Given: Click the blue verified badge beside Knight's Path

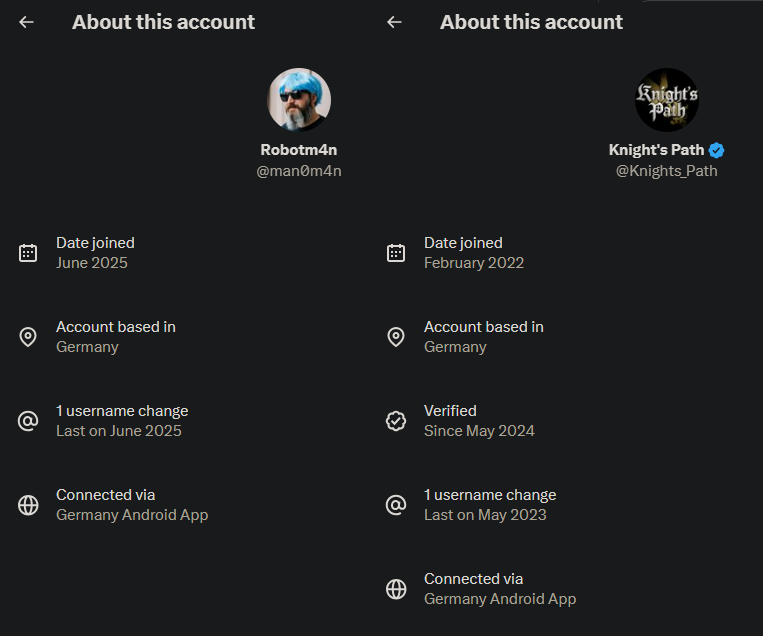Looking at the screenshot, I should coord(716,150).
